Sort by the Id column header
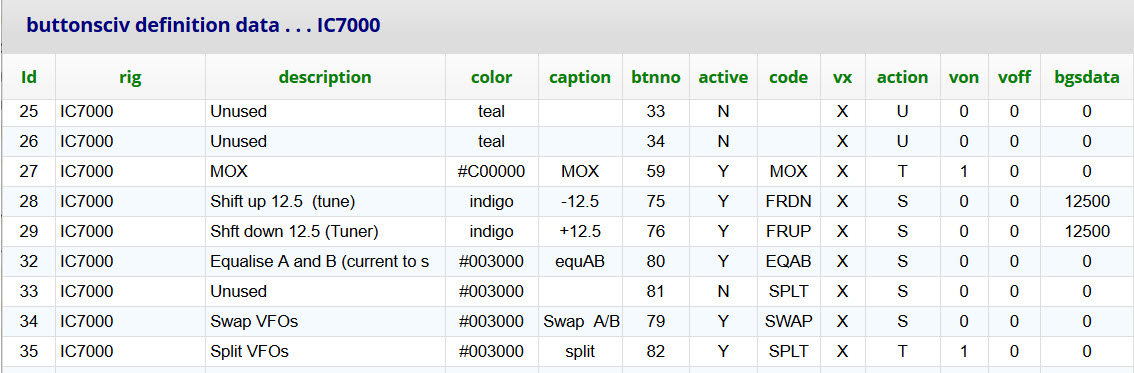 coord(28,77)
